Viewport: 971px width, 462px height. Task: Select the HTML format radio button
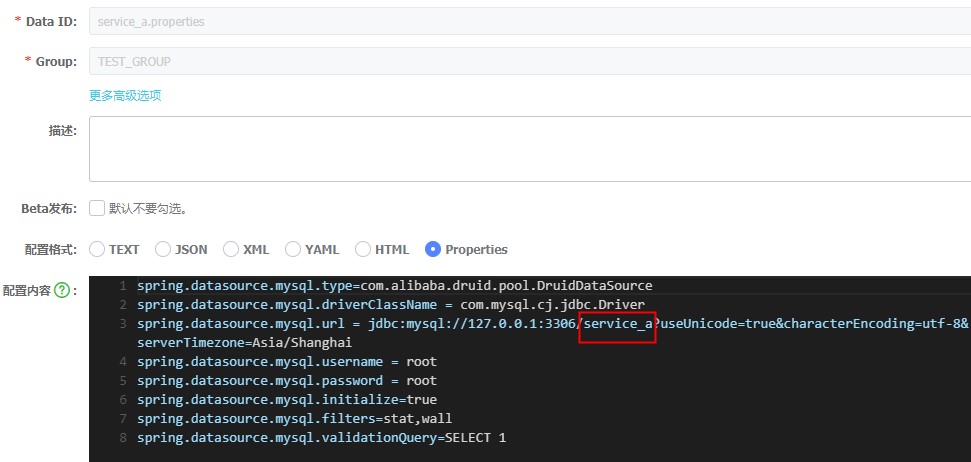coord(363,249)
